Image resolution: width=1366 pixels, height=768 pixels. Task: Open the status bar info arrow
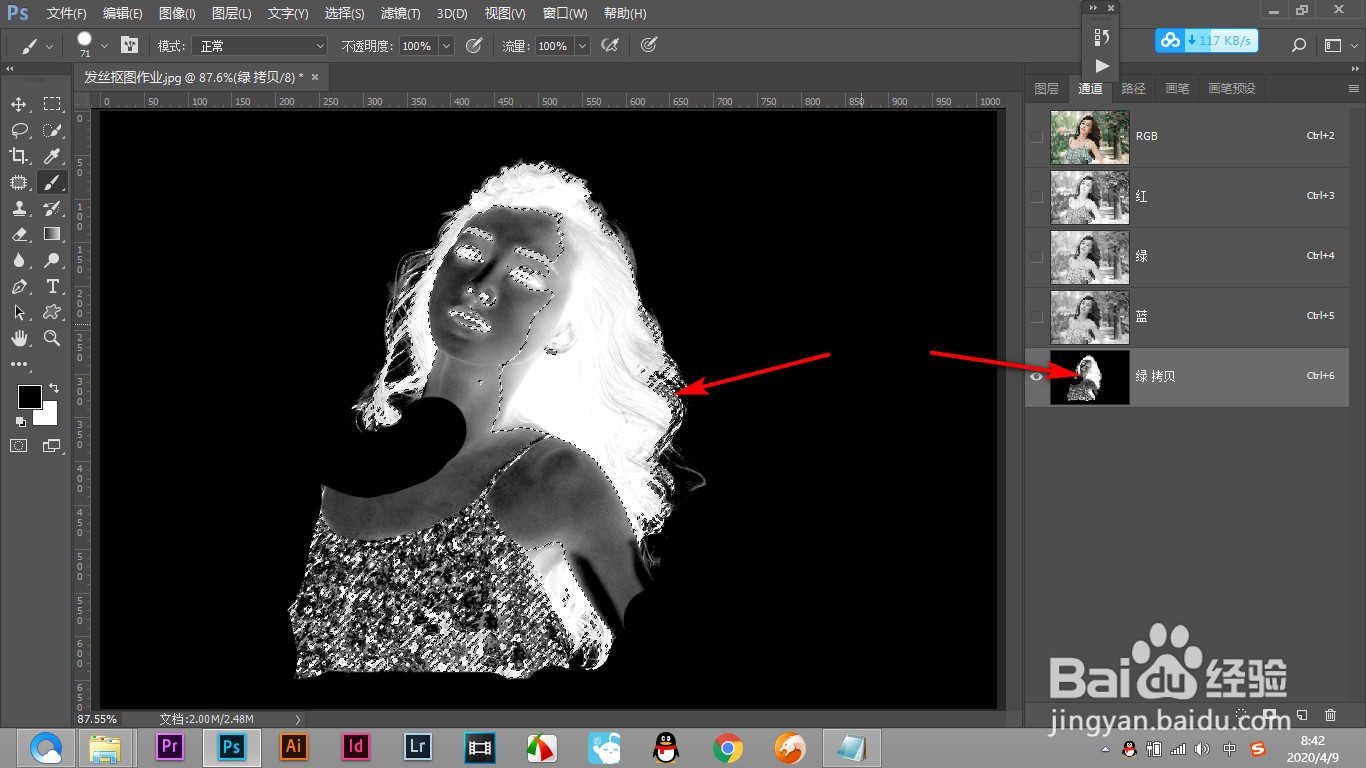(x=298, y=719)
